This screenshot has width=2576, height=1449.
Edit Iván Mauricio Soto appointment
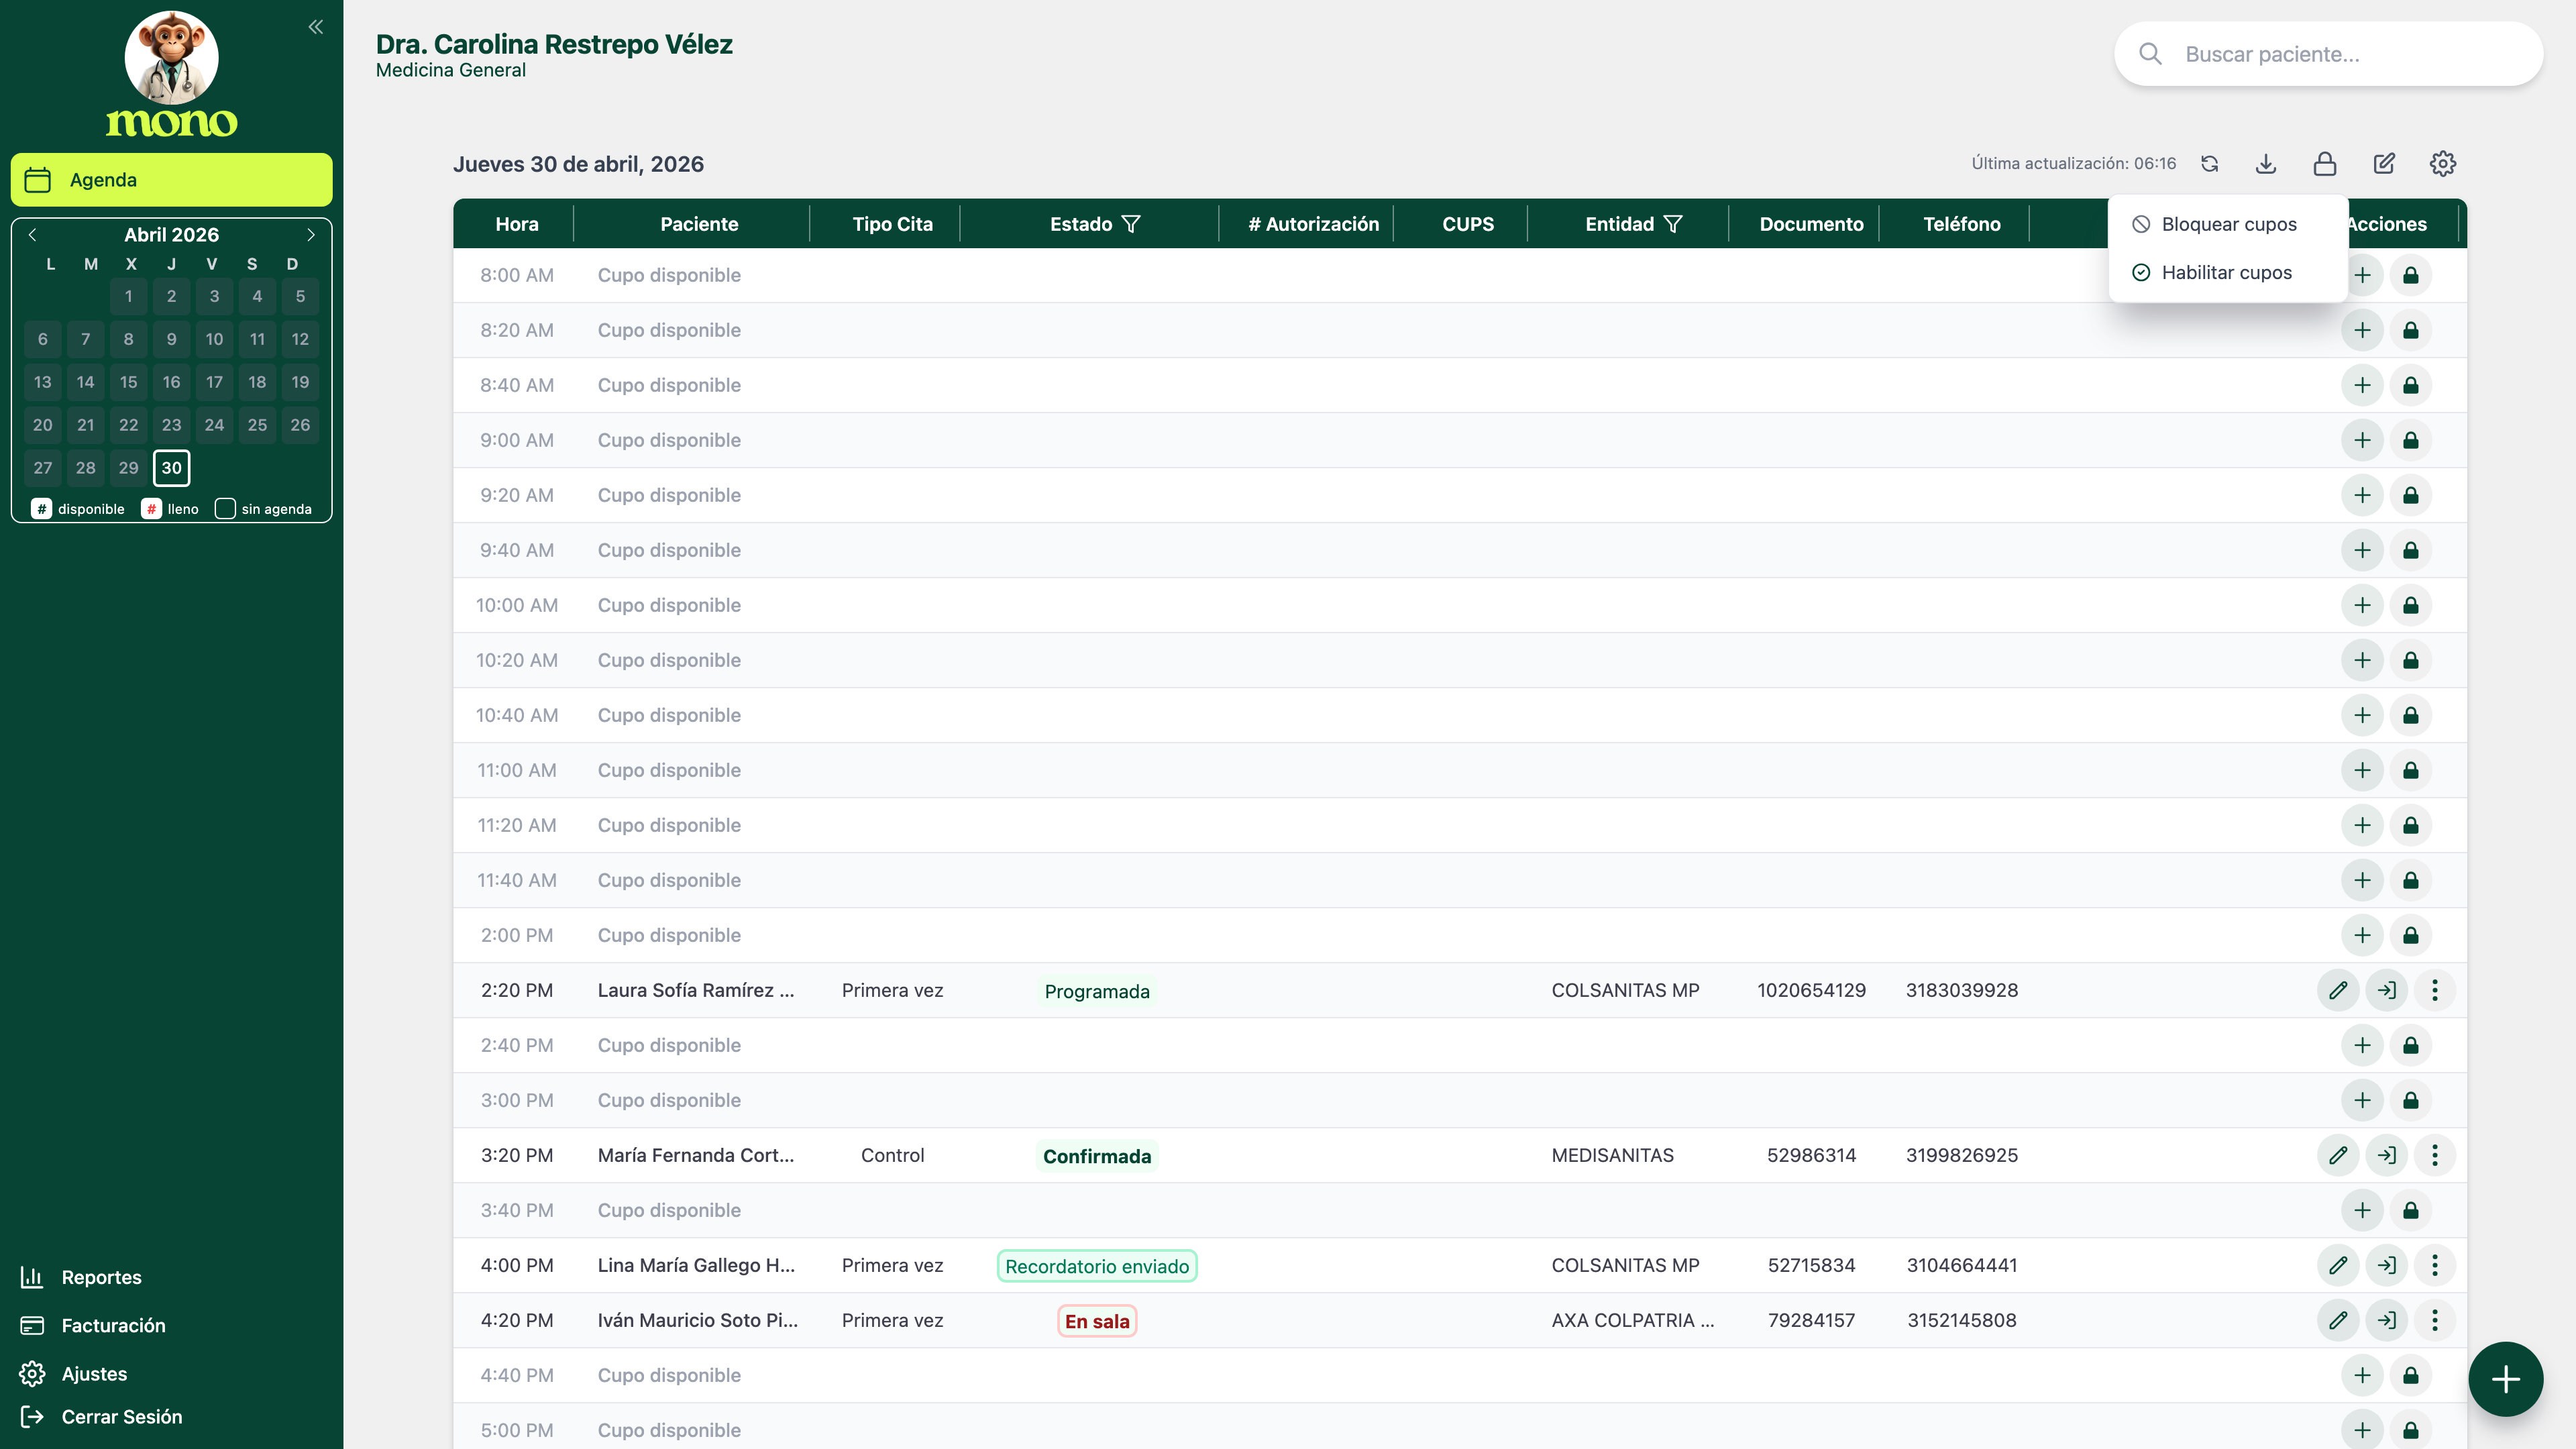coord(2338,1320)
